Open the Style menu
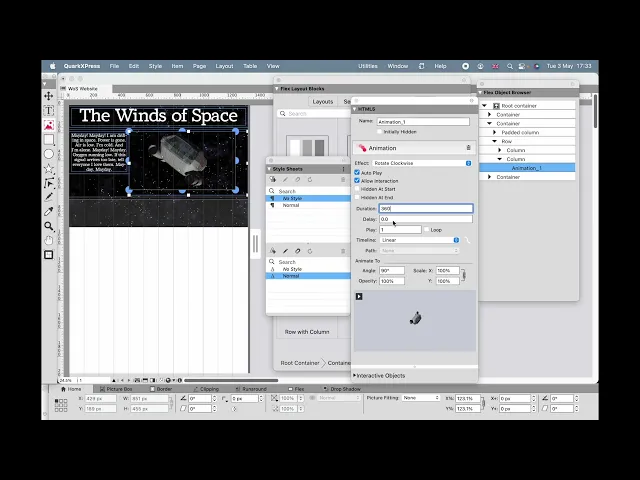The height and width of the screenshot is (480, 640). (155, 66)
